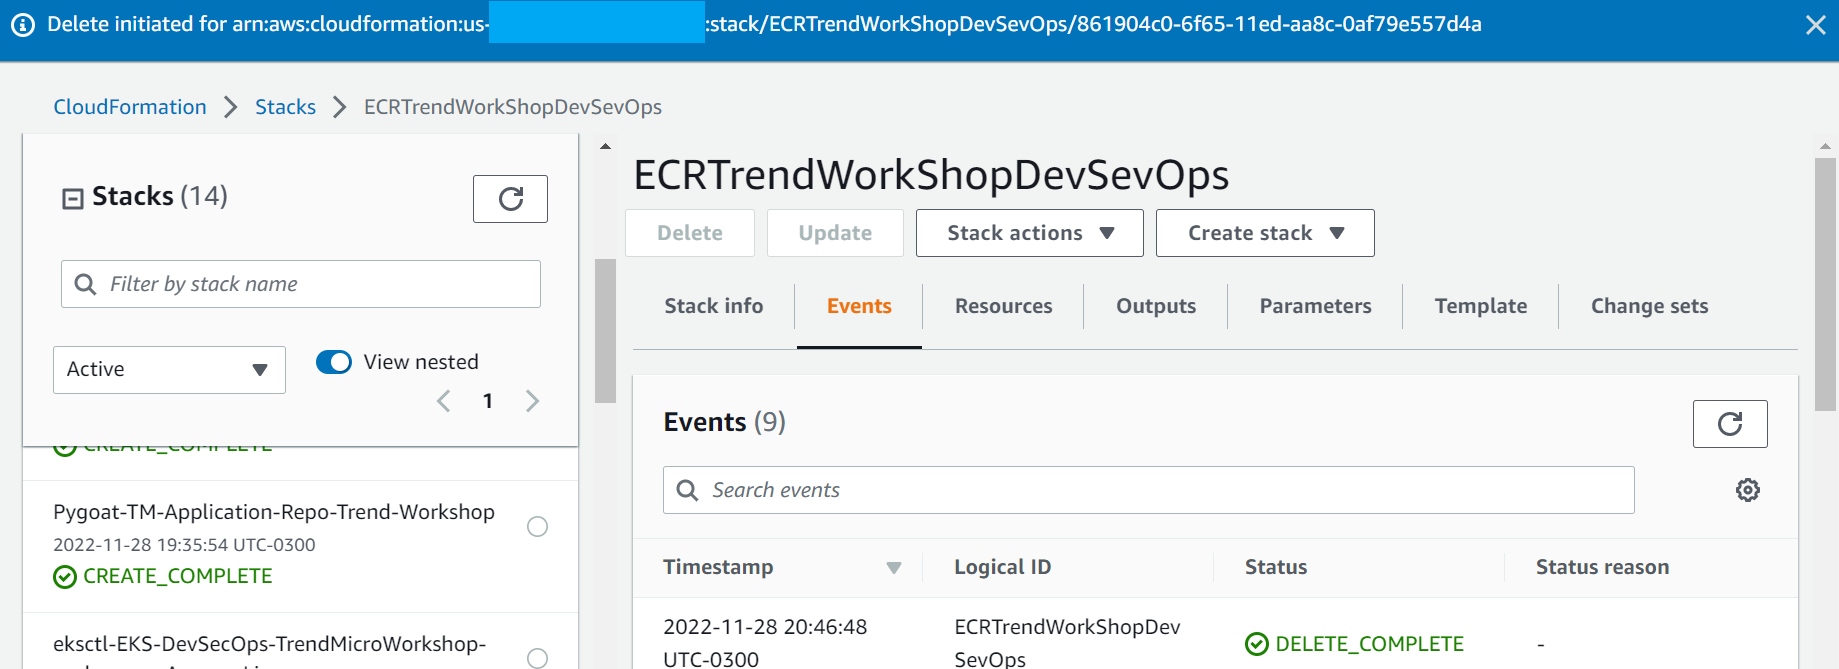Image resolution: width=1839 pixels, height=669 pixels.
Task: Open the Pygoat-TM-Application-Repo-Trend-Workshop stack
Action: pyautogui.click(x=274, y=512)
